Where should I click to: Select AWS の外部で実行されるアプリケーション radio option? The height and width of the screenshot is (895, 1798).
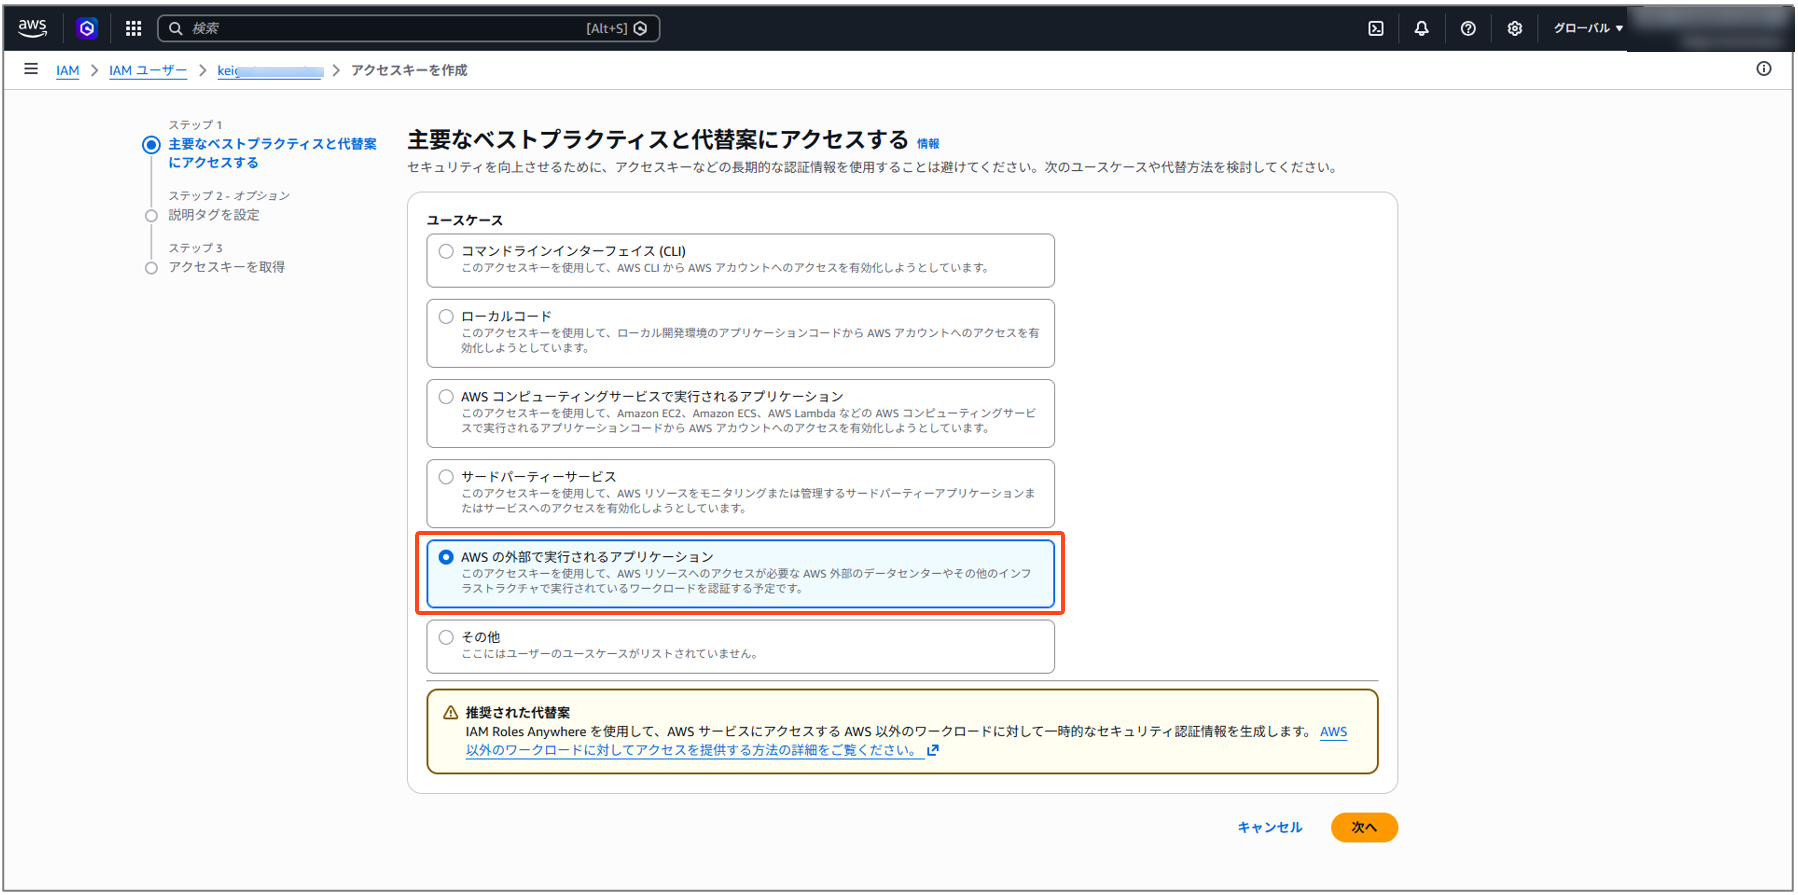click(446, 557)
